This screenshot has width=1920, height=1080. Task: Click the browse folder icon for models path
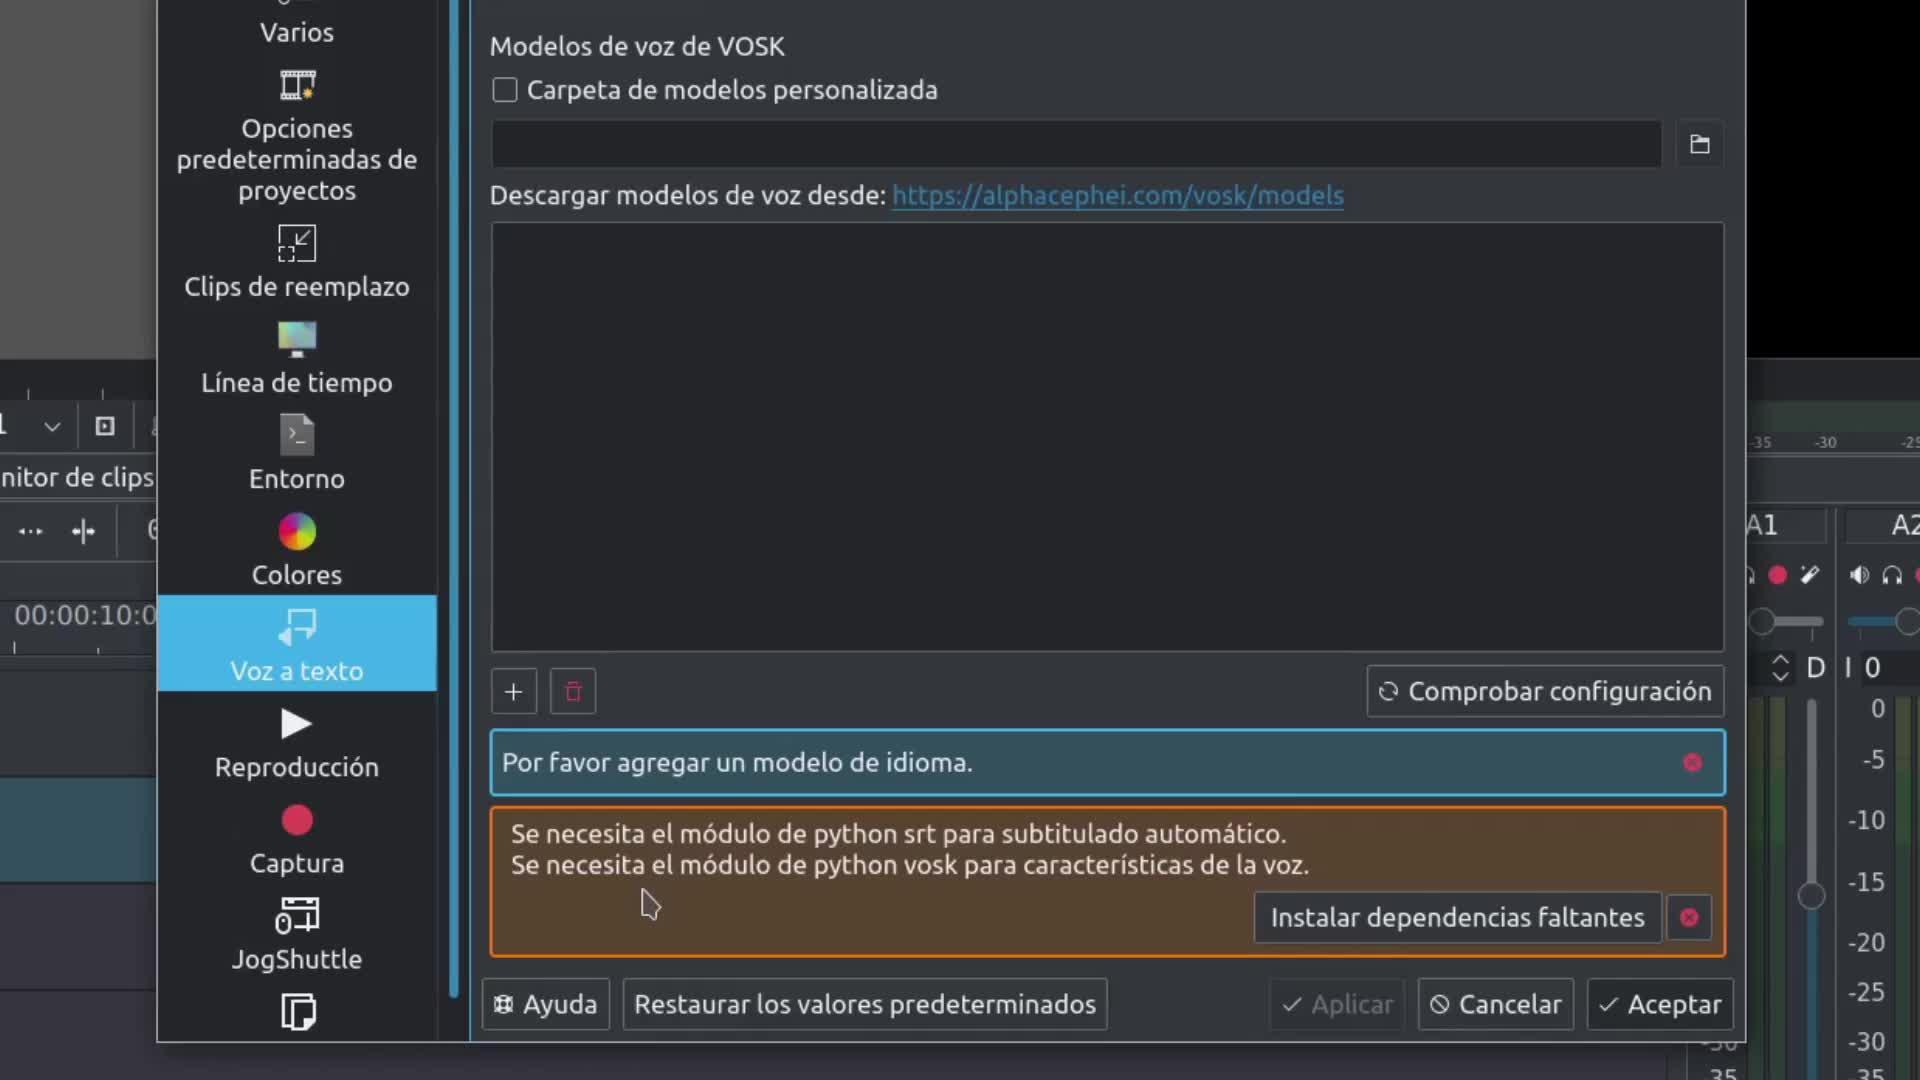tap(1699, 144)
